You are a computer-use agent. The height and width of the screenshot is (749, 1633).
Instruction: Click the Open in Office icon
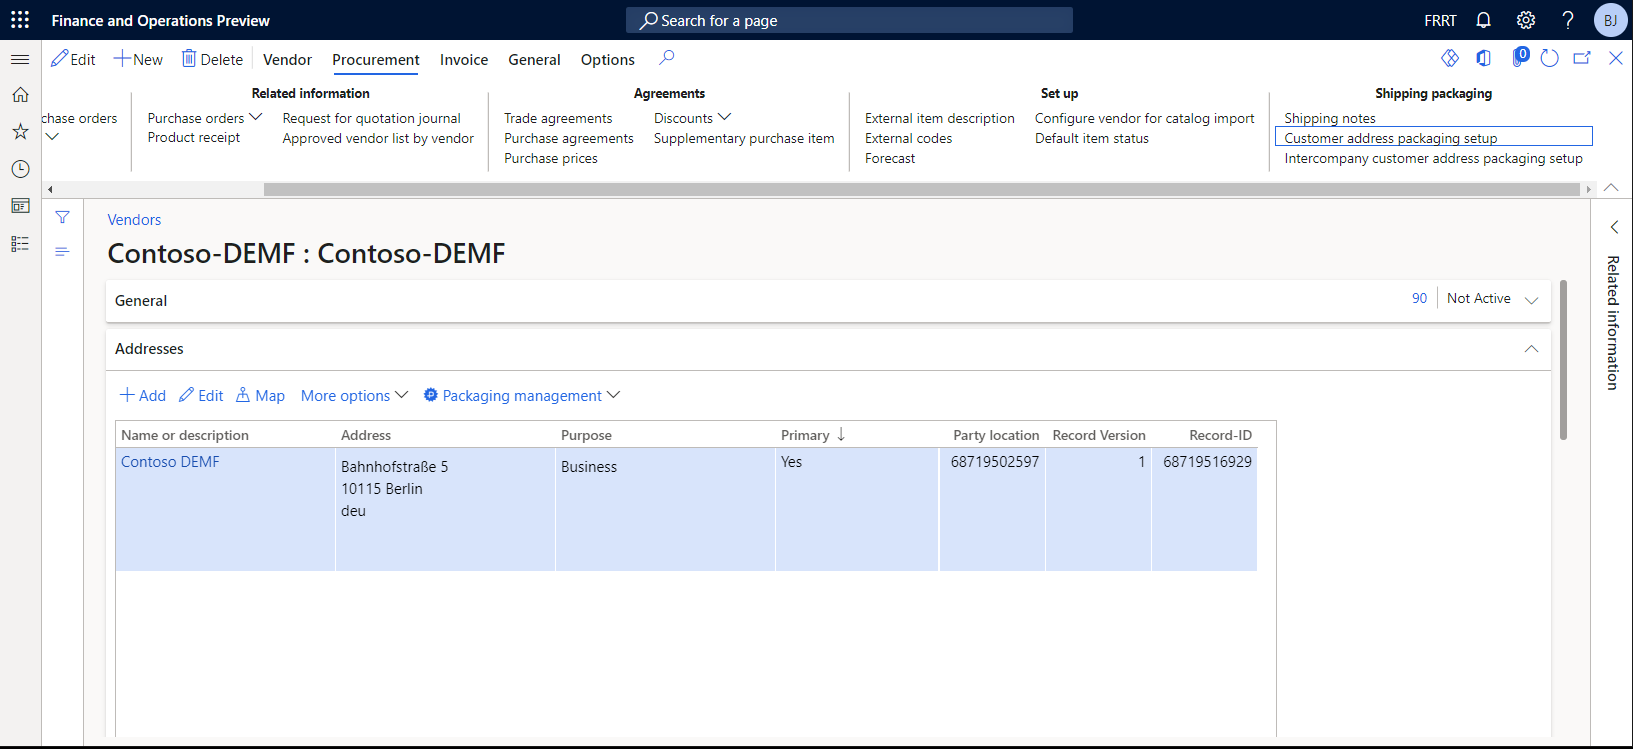[1484, 58]
